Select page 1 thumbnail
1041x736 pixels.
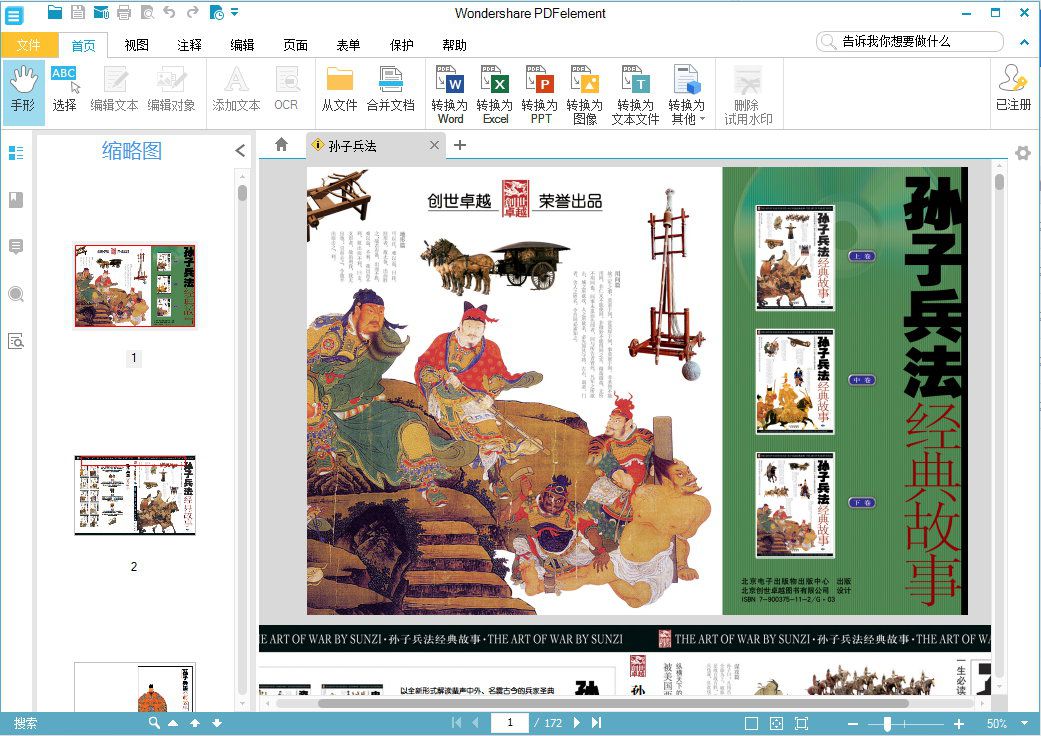[x=135, y=286]
